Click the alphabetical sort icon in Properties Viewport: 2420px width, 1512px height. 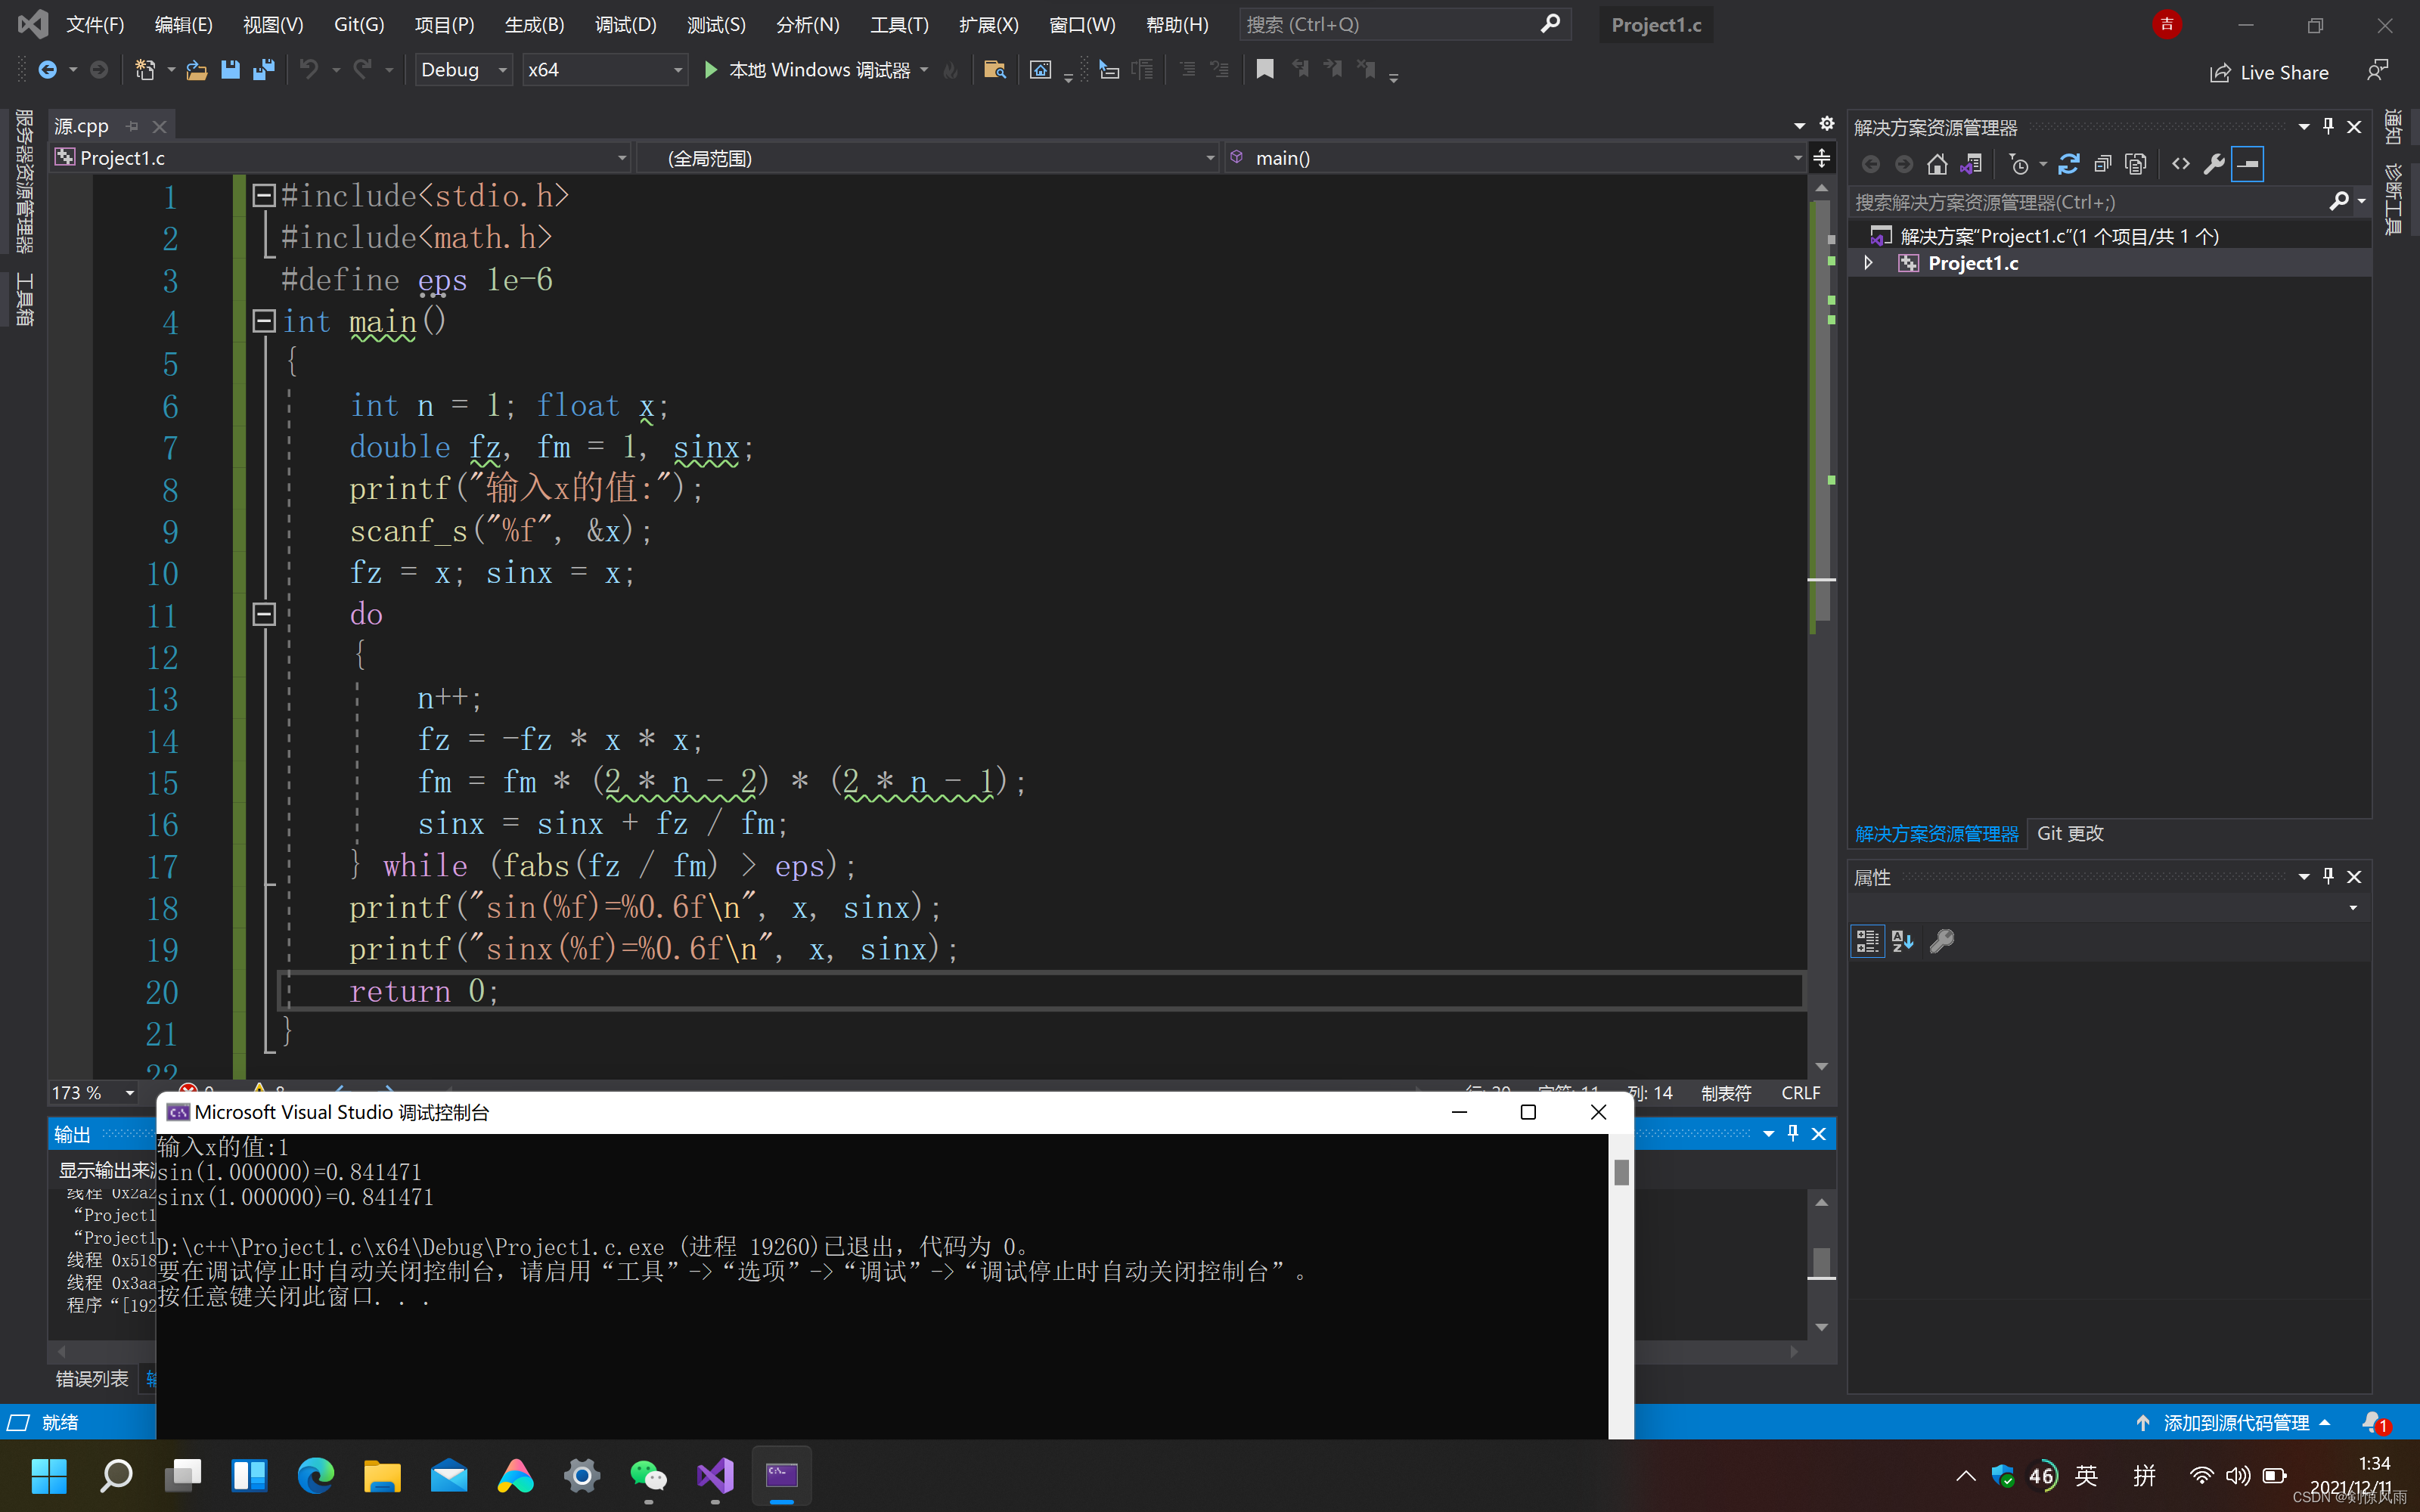1902,941
